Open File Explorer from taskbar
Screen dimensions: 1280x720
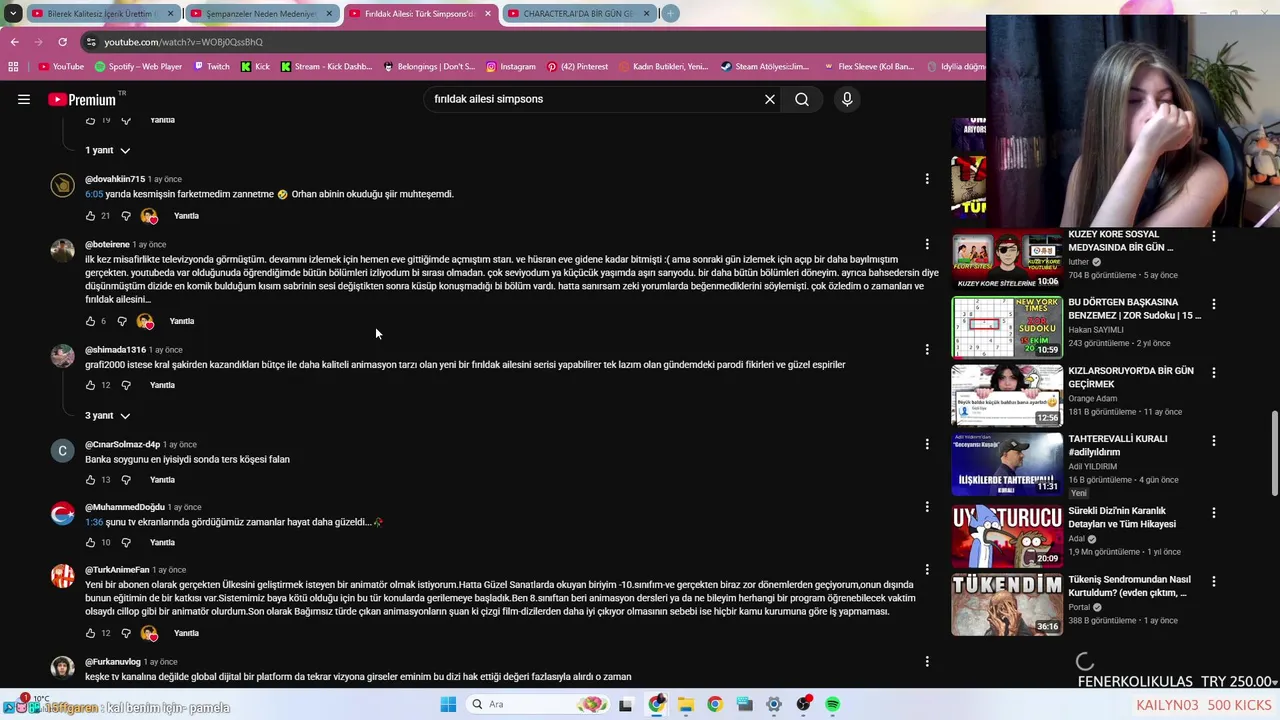(685, 704)
